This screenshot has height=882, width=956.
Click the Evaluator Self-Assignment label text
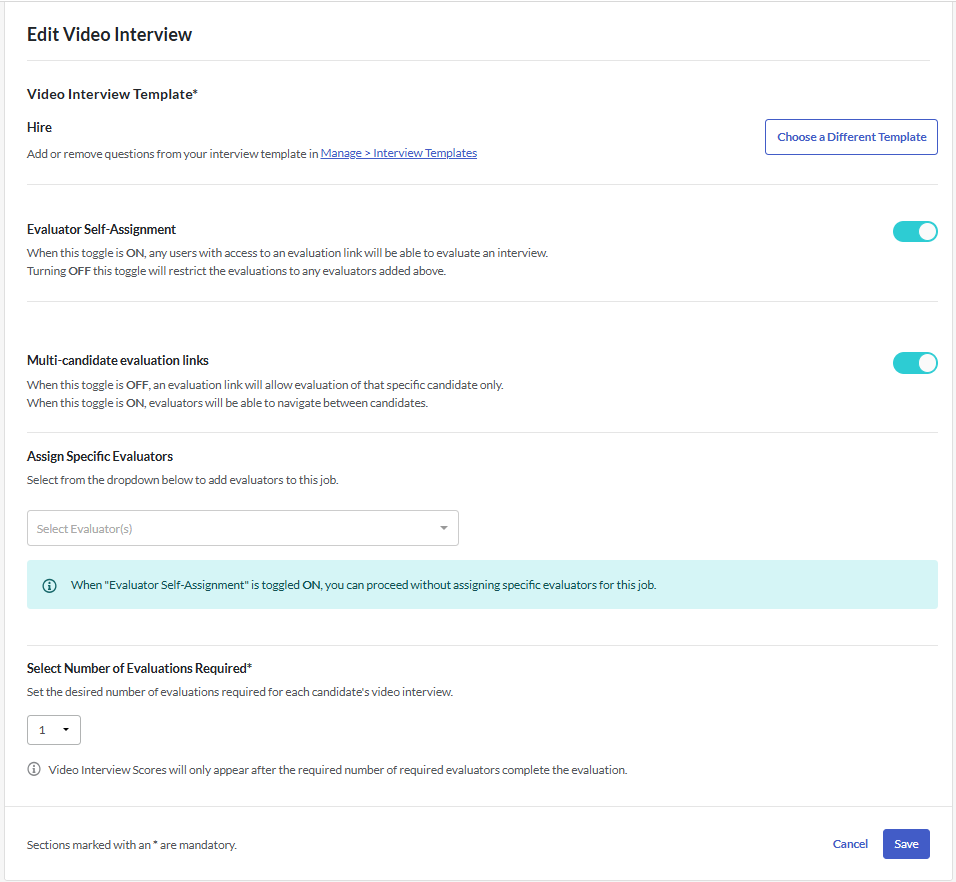pyautogui.click(x=101, y=229)
